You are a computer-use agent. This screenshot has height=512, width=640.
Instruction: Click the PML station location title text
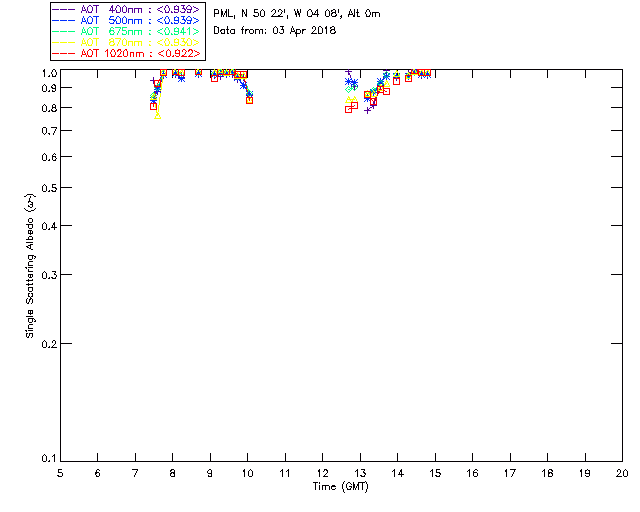click(296, 14)
